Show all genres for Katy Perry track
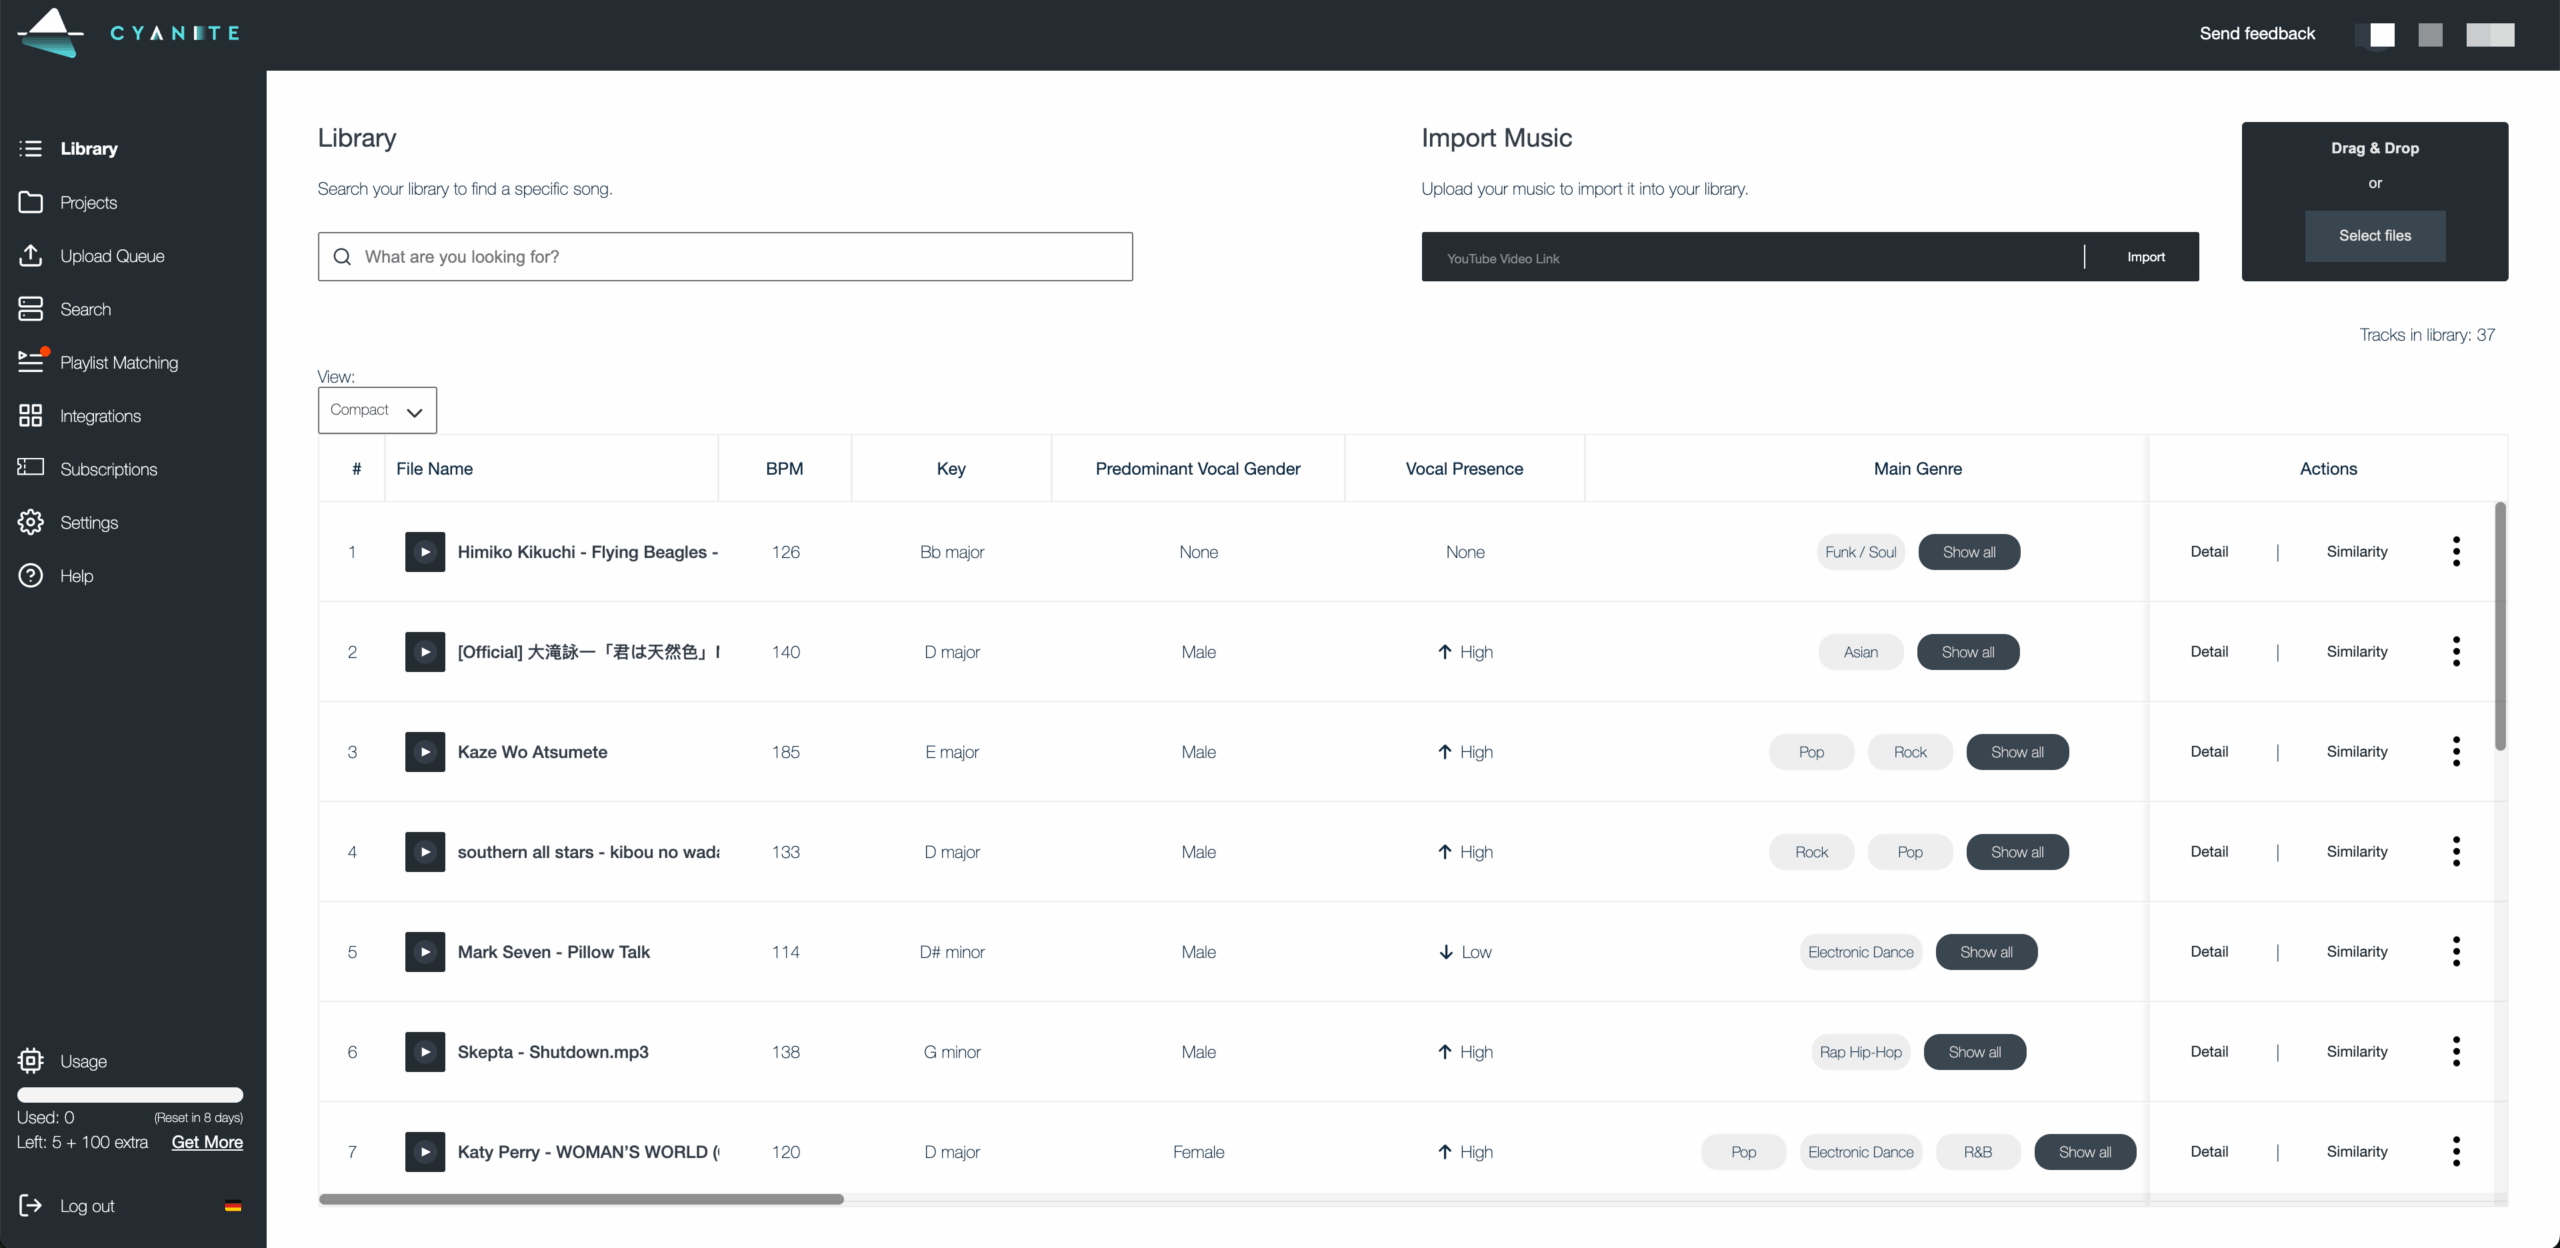2560x1248 pixels. point(2085,1152)
